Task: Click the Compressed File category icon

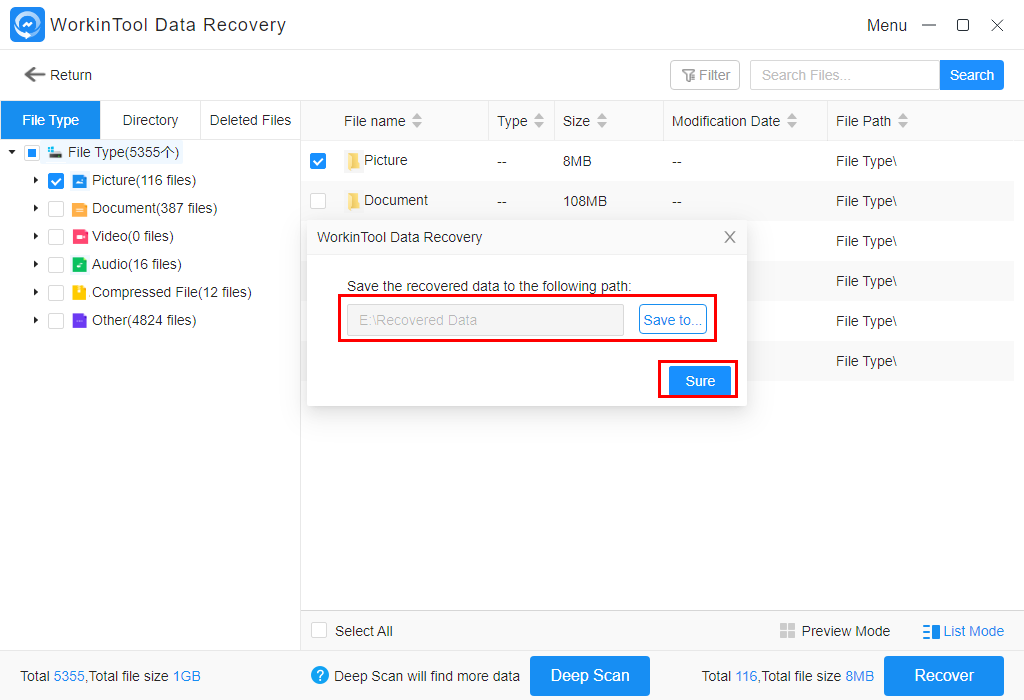Action: 79,293
